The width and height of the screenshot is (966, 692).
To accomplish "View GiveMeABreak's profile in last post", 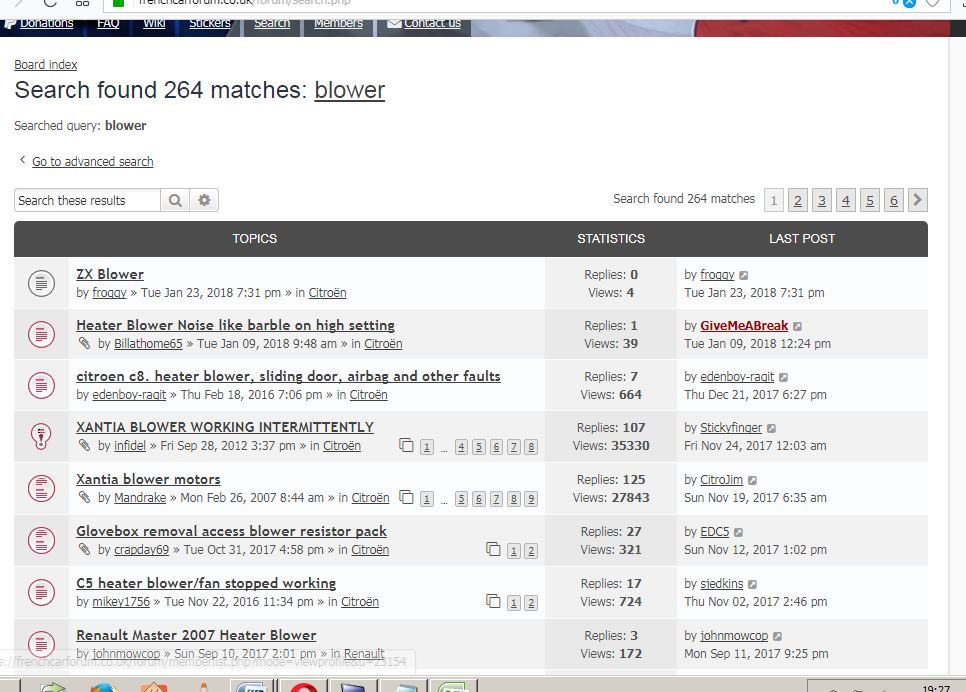I will tap(744, 325).
